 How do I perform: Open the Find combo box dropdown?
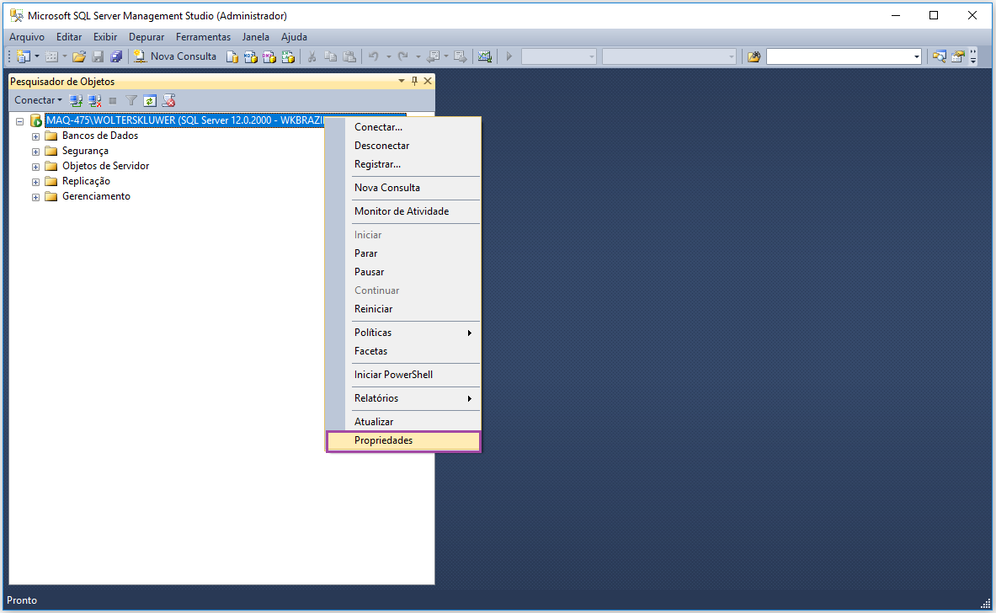[x=917, y=57]
